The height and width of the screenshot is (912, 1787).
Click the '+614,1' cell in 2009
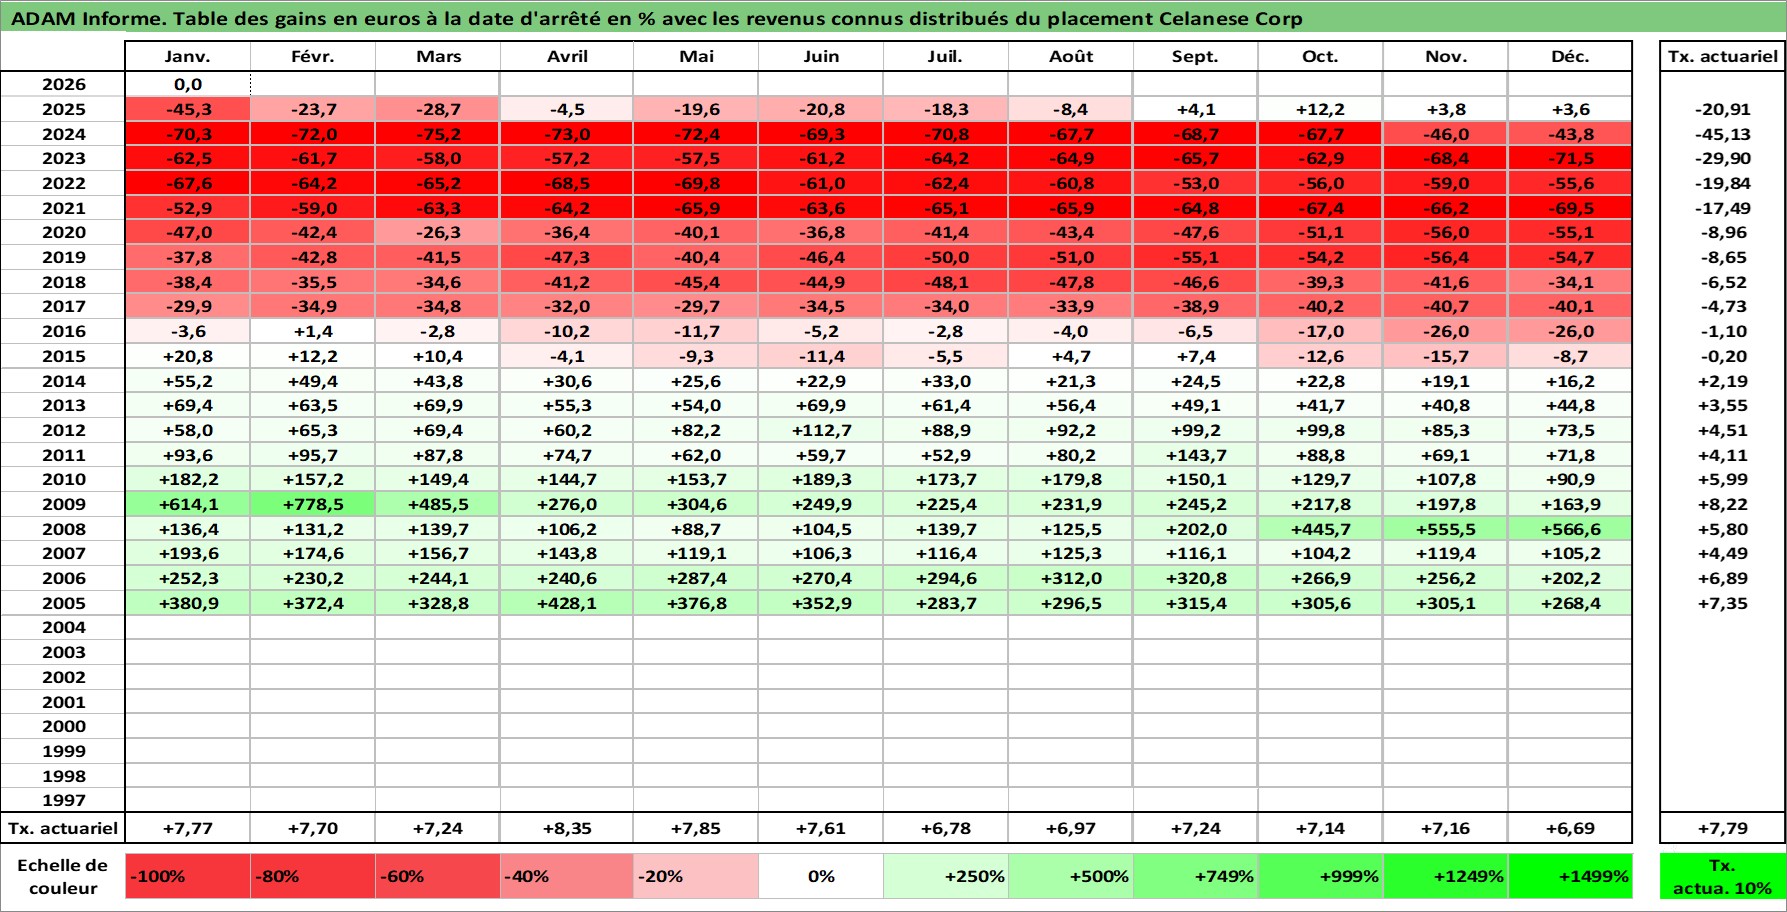pos(187,504)
